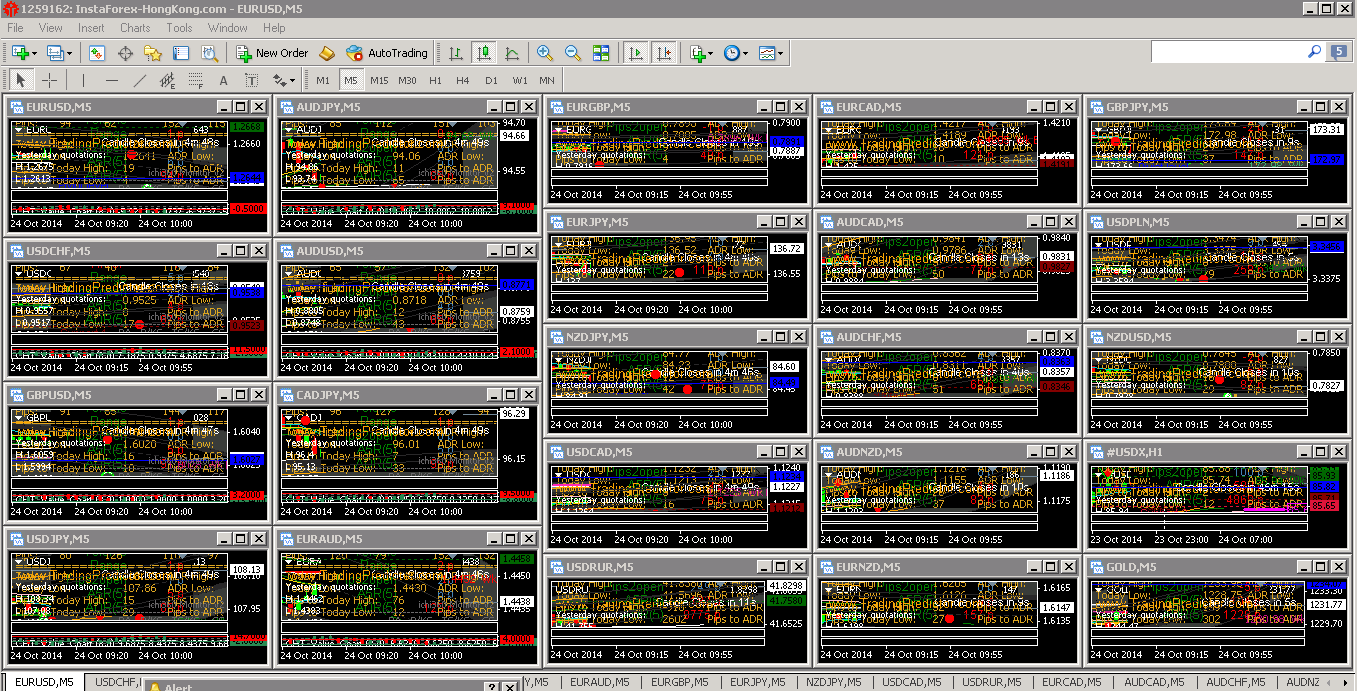Toggle Line Chart display mode
This screenshot has height=691, width=1357.
click(x=512, y=53)
